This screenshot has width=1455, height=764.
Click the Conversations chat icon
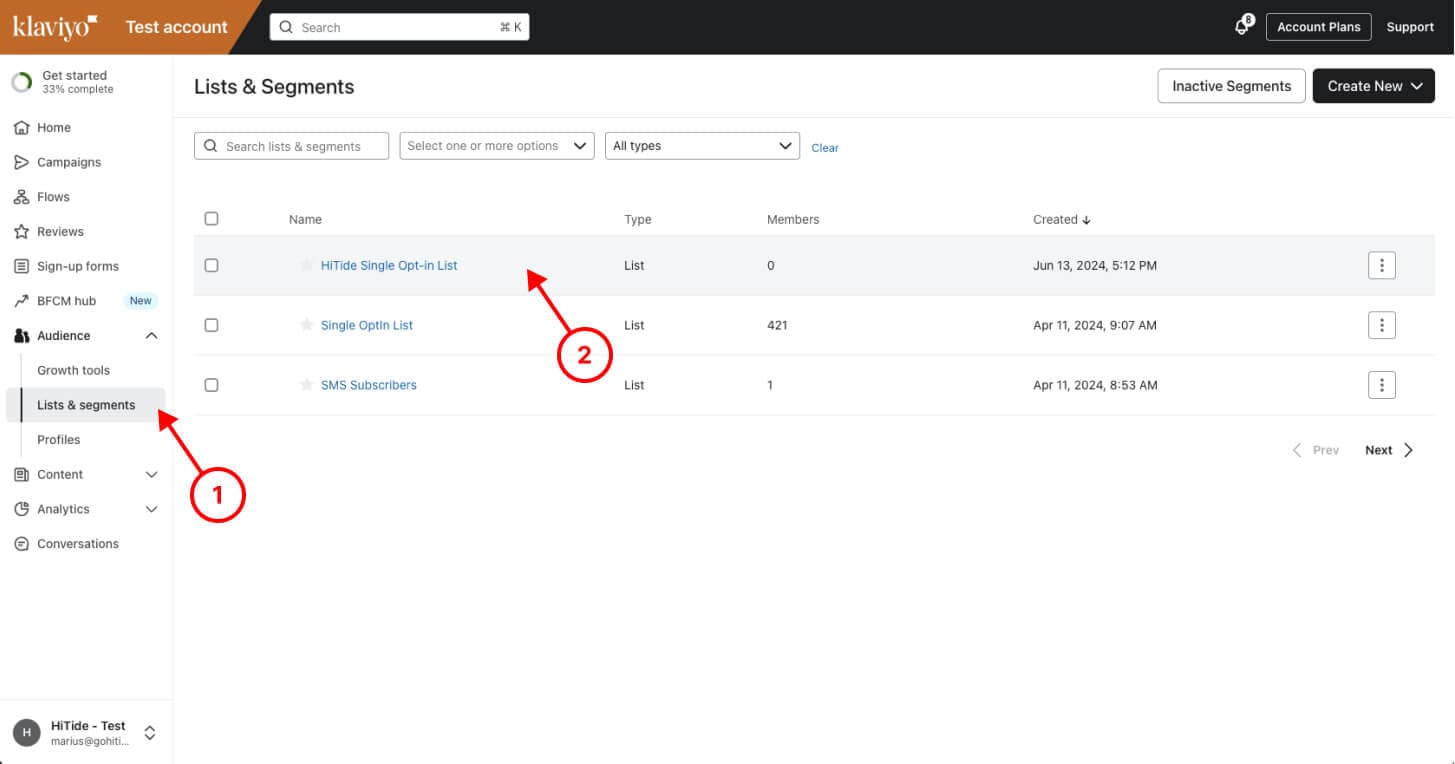(x=21, y=544)
